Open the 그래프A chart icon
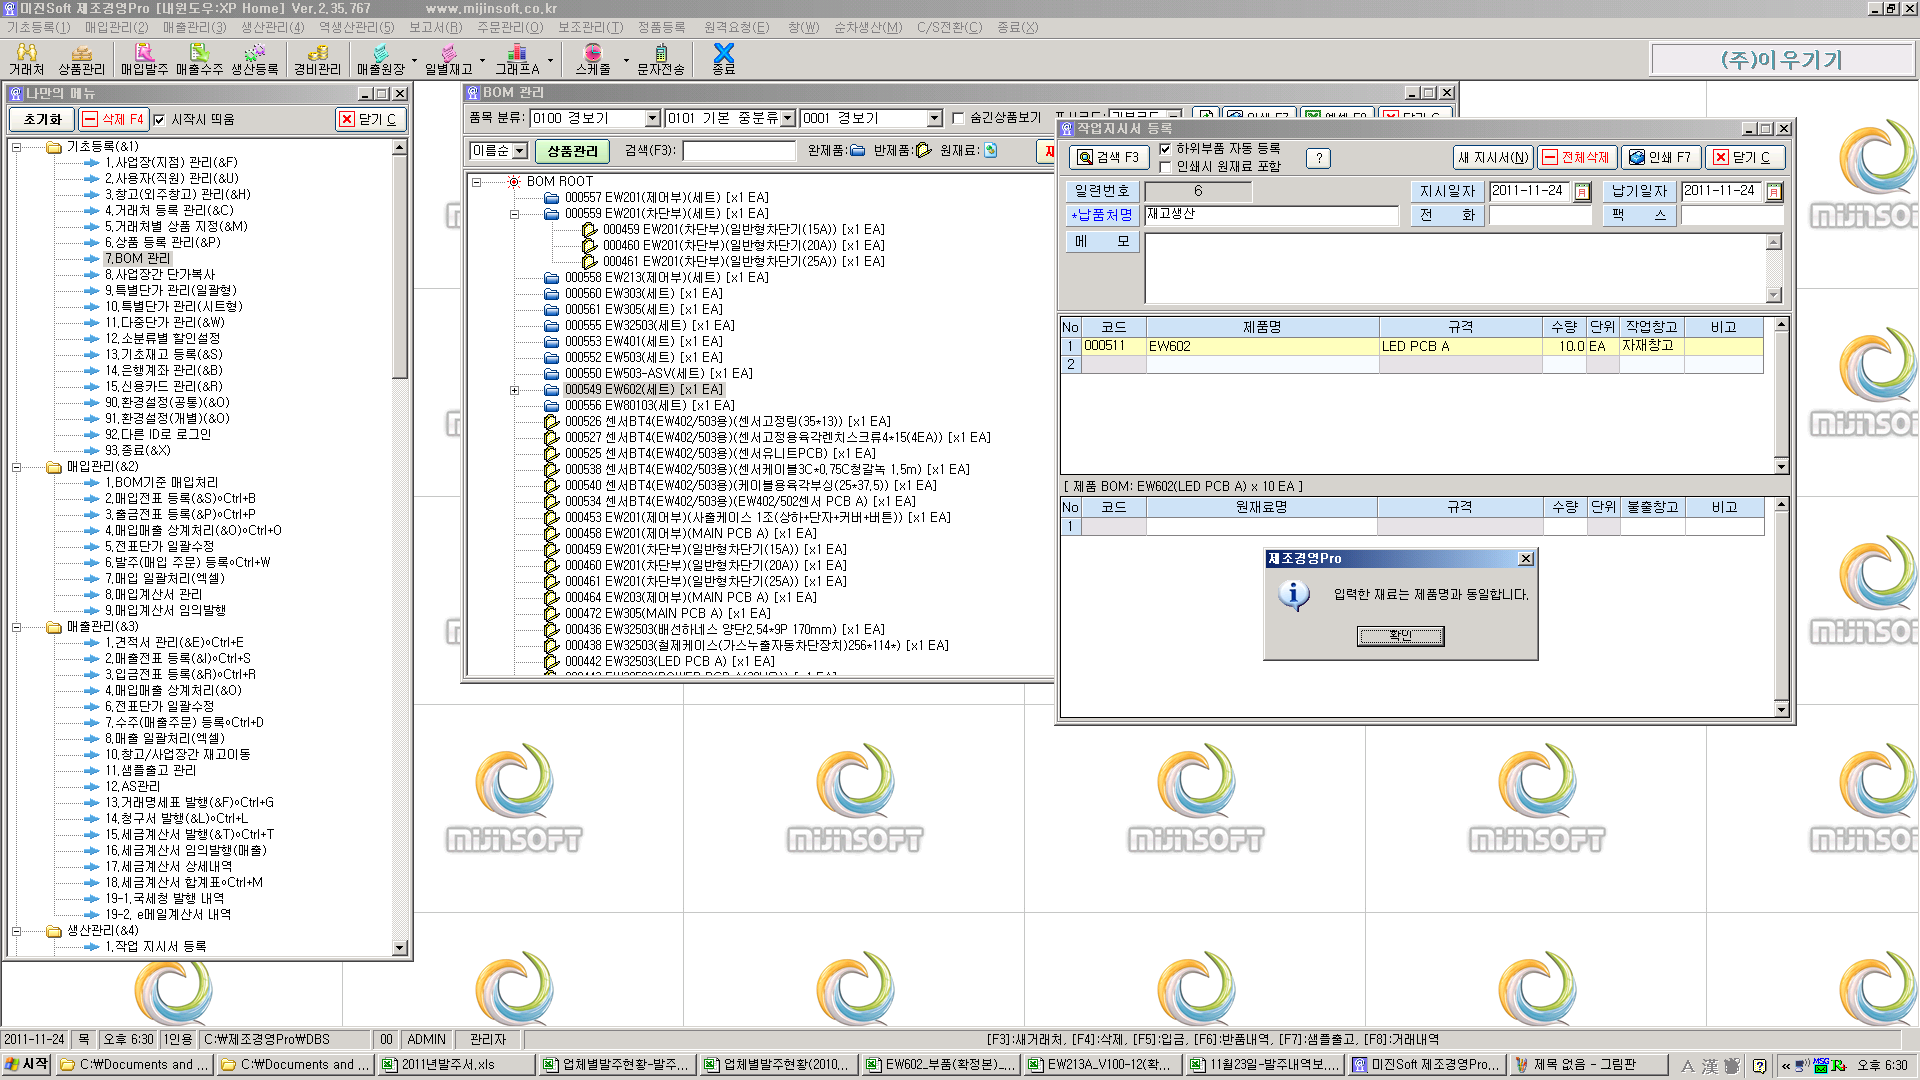 point(517,59)
